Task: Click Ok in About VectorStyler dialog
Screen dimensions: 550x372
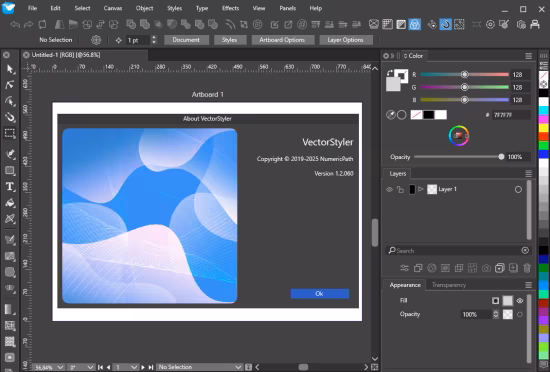Action: (320, 294)
